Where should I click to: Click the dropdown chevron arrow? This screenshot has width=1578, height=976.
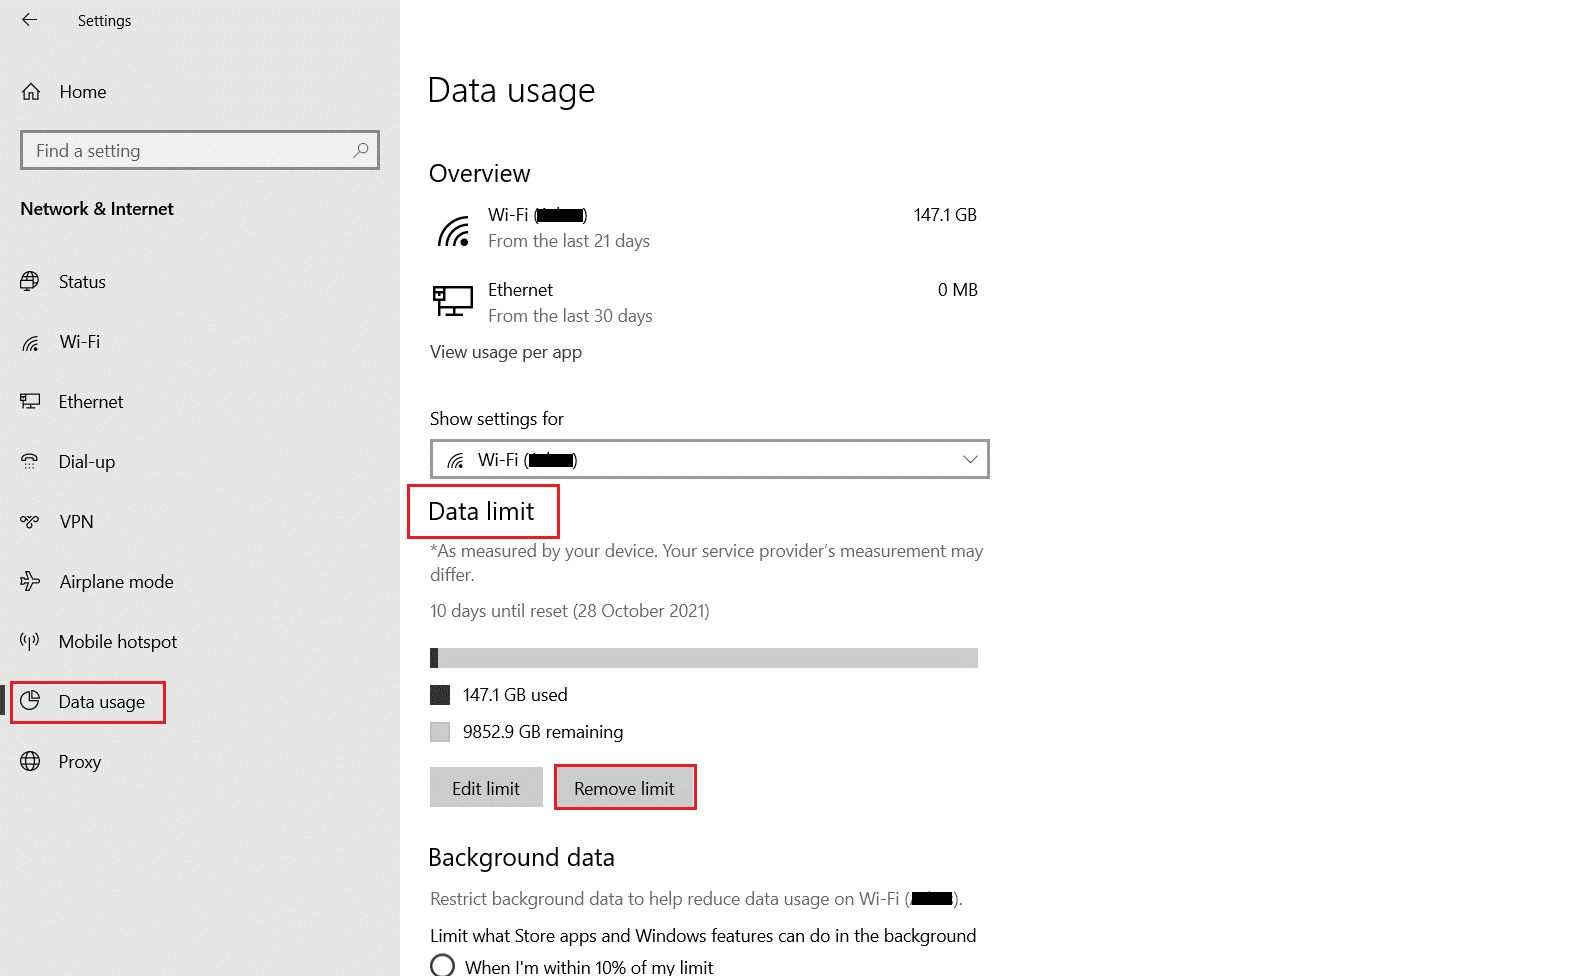coord(969,460)
